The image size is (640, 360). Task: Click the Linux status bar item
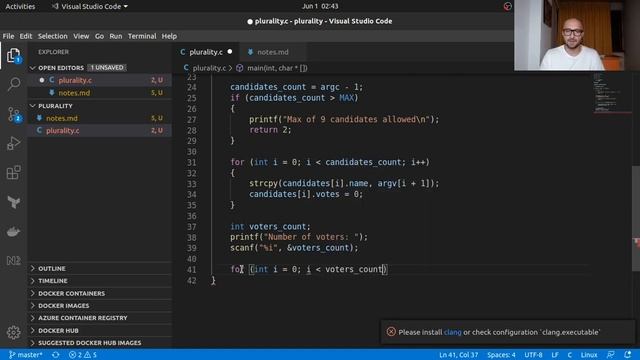(x=589, y=355)
